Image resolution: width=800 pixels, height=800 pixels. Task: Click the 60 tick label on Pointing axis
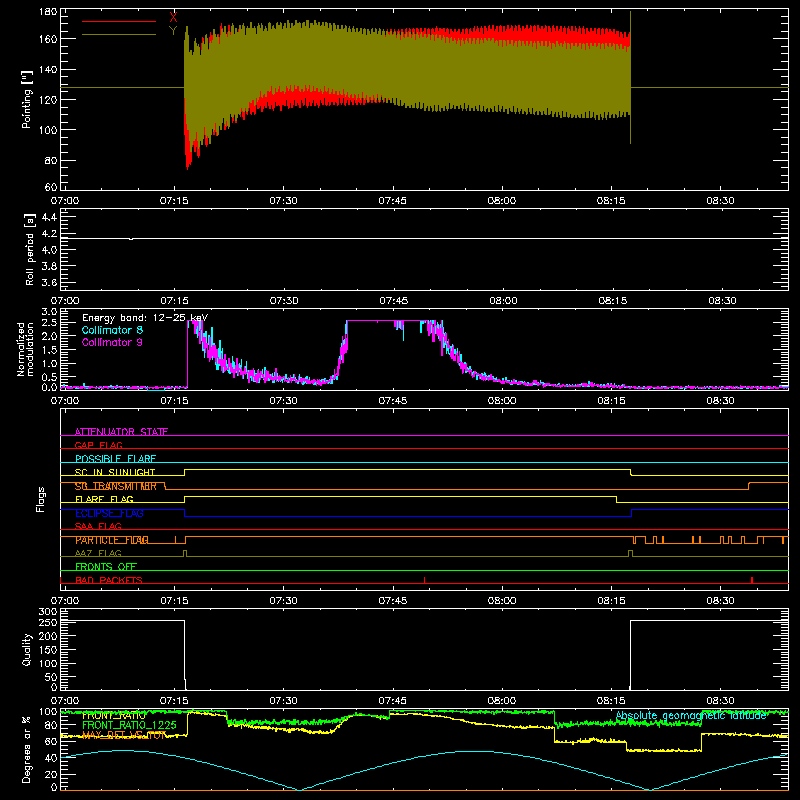[x=51, y=187]
